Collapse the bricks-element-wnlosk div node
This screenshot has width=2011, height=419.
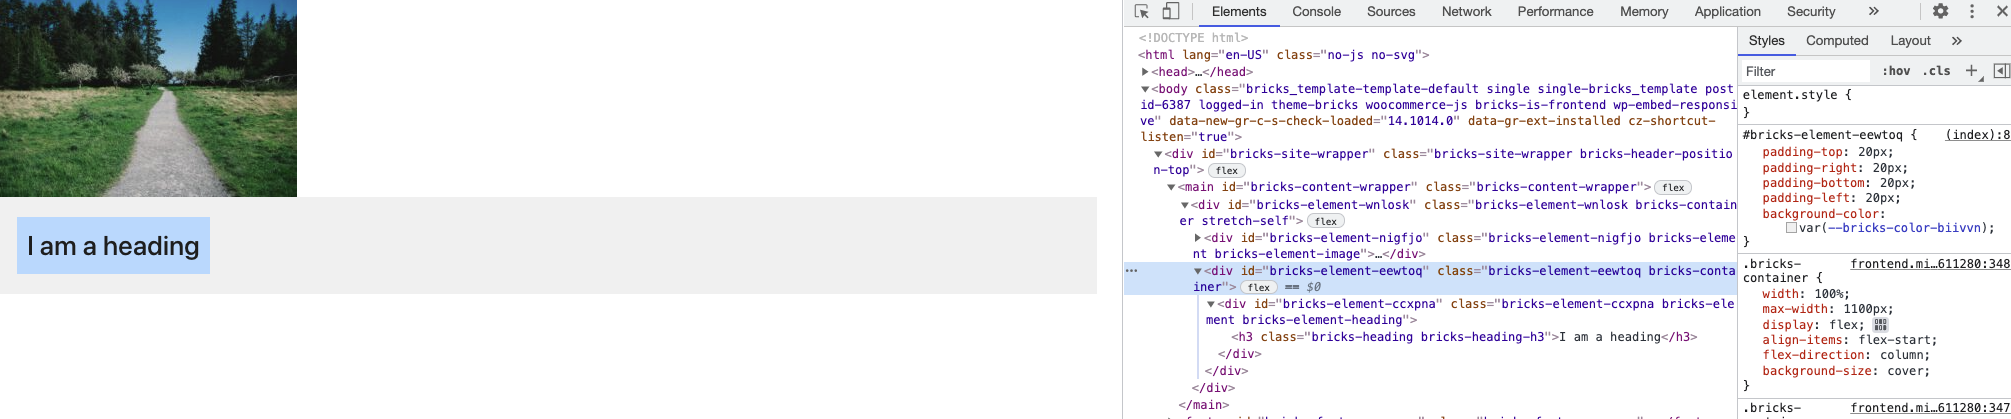(1185, 205)
